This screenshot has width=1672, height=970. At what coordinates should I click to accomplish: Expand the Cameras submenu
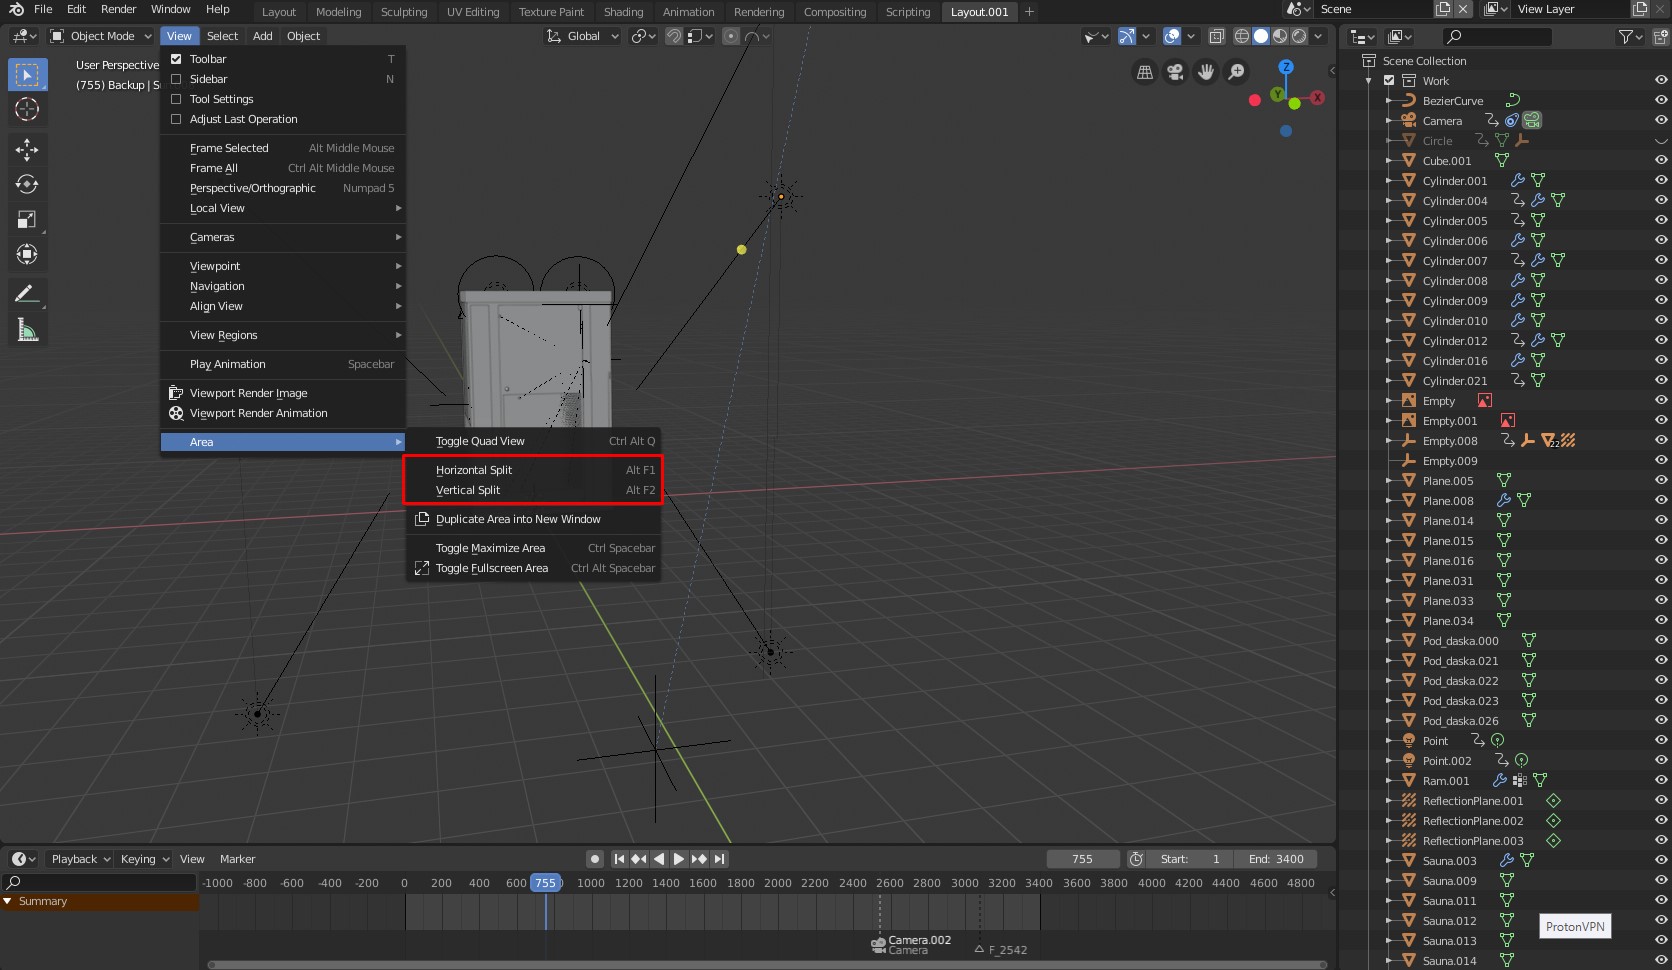click(x=283, y=237)
